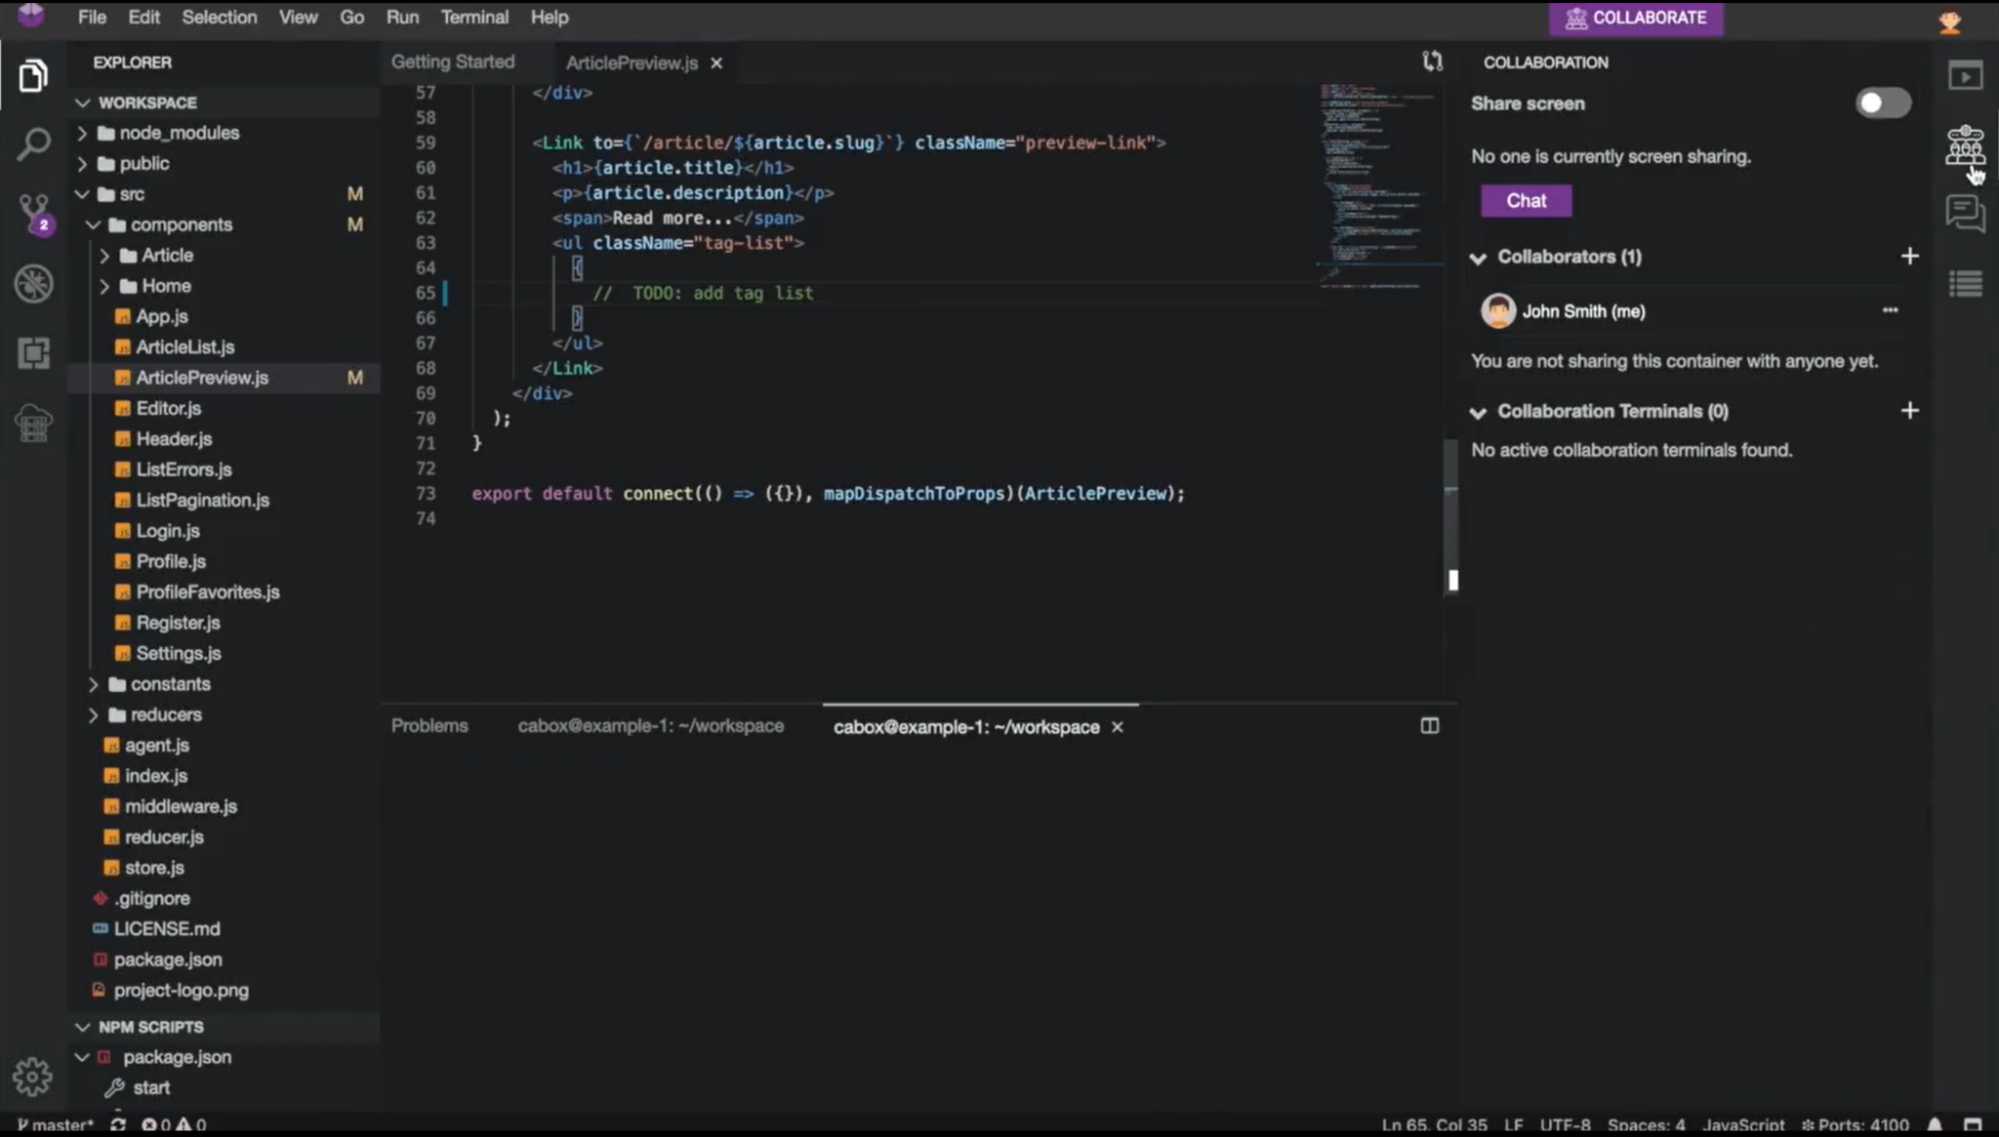Open Header.js in the file tree

click(x=174, y=439)
